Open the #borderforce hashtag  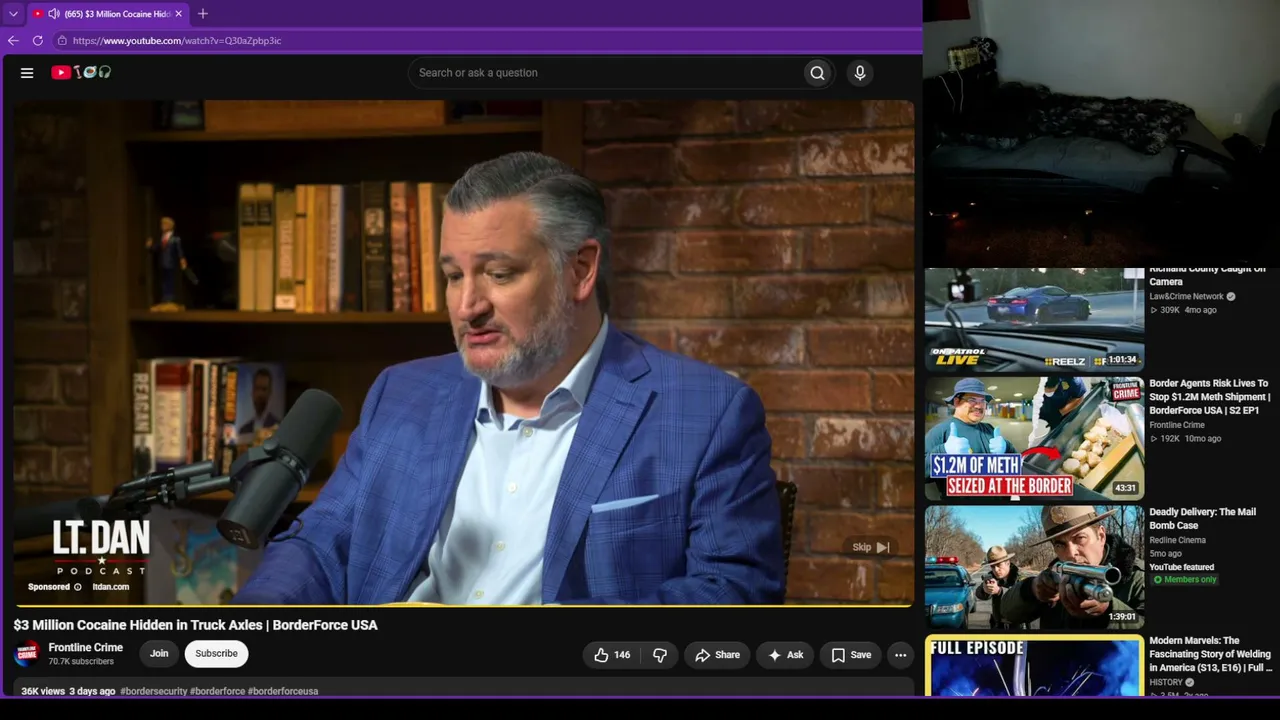217,691
